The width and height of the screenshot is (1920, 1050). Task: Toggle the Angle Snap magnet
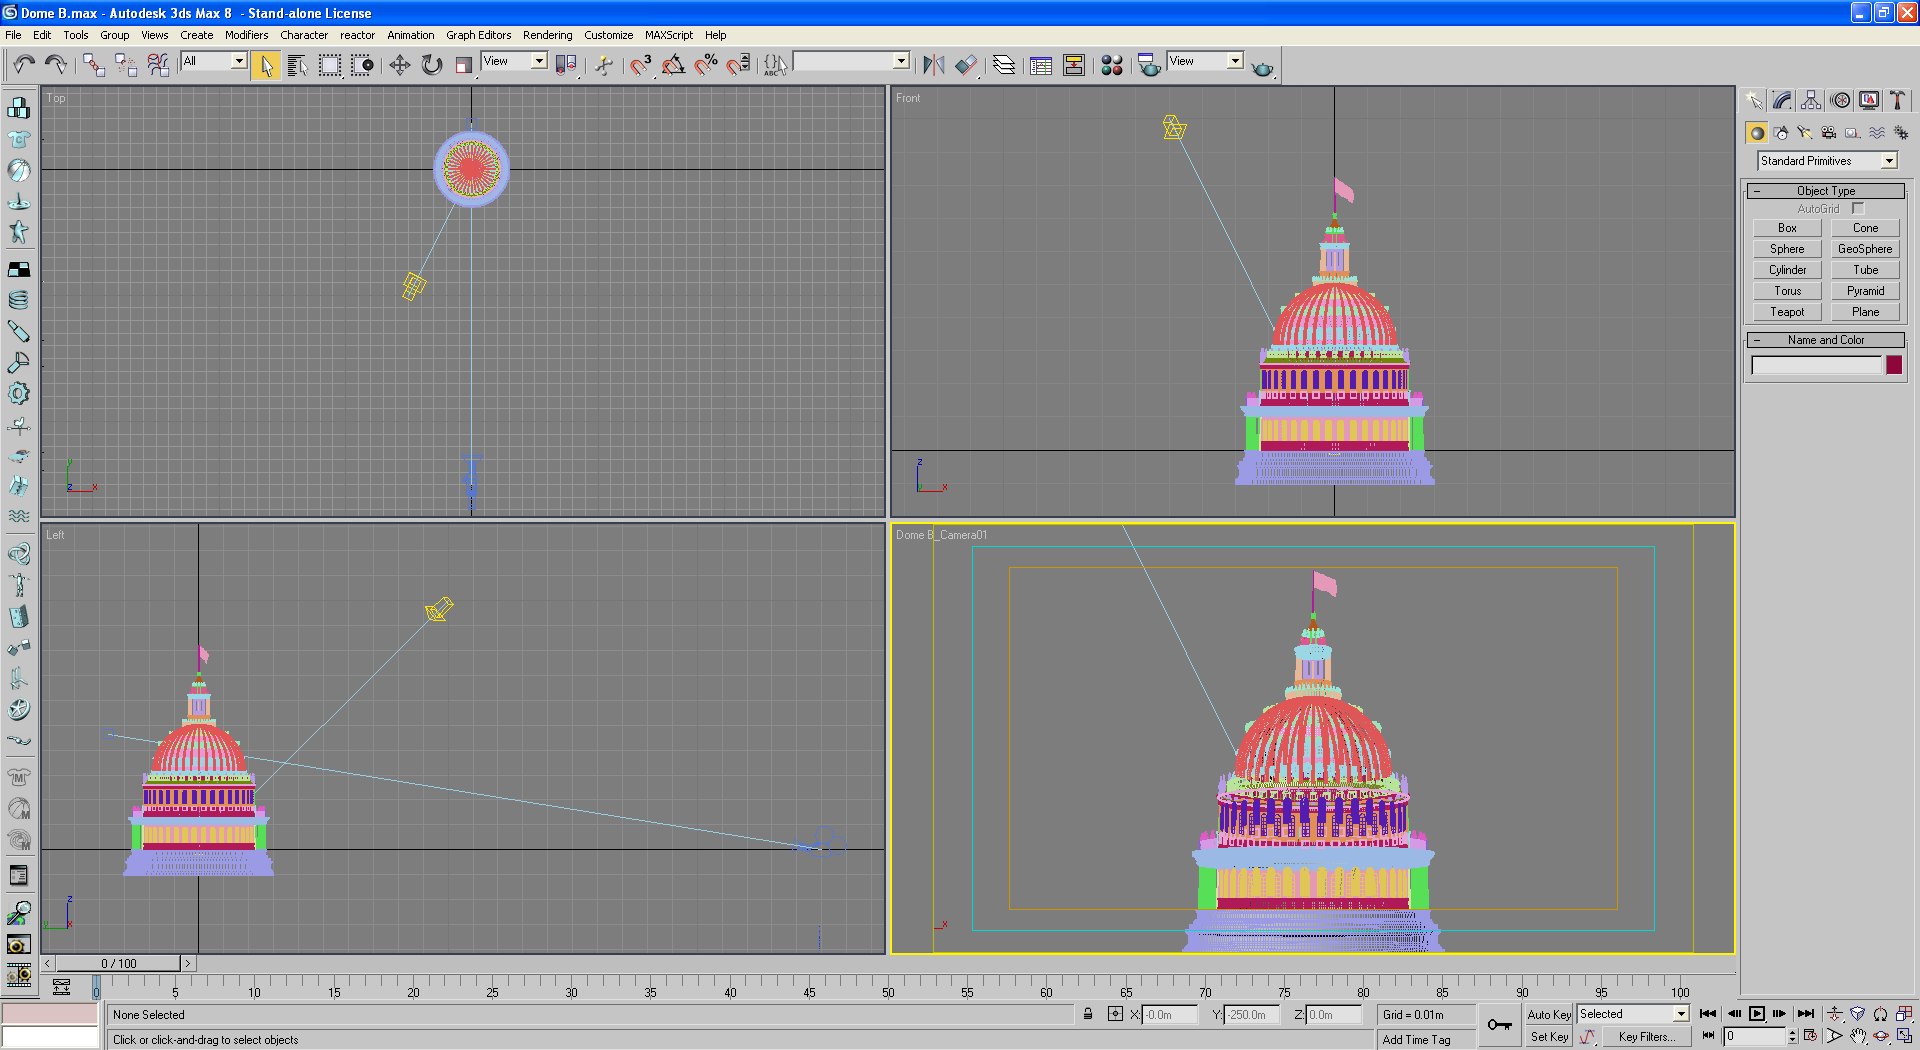(674, 65)
